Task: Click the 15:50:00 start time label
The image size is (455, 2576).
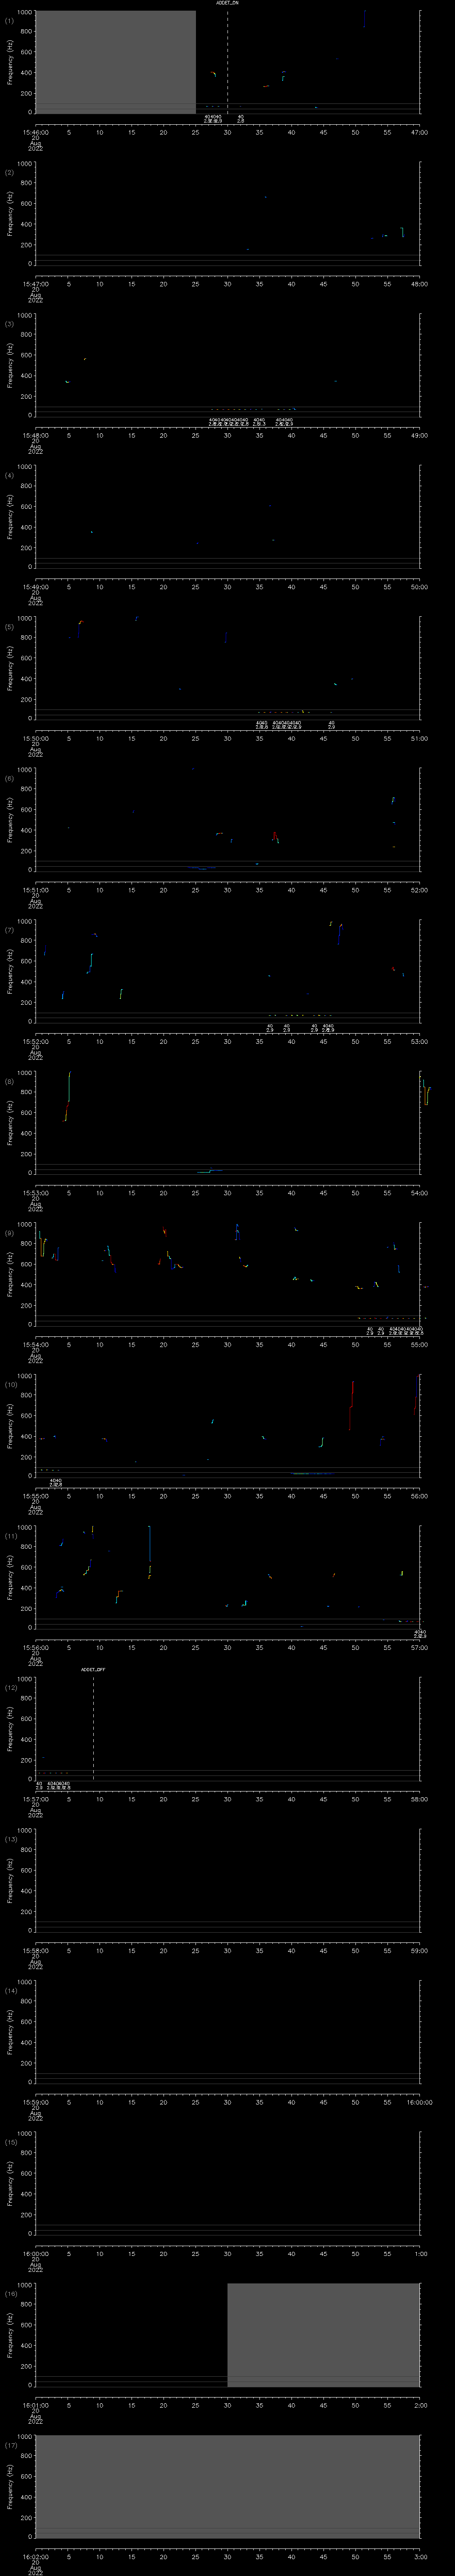Action: (35, 738)
